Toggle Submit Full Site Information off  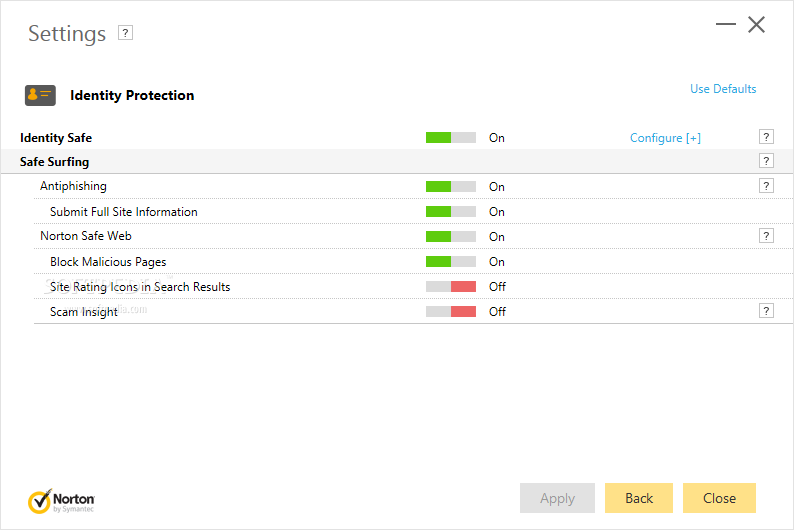450,211
